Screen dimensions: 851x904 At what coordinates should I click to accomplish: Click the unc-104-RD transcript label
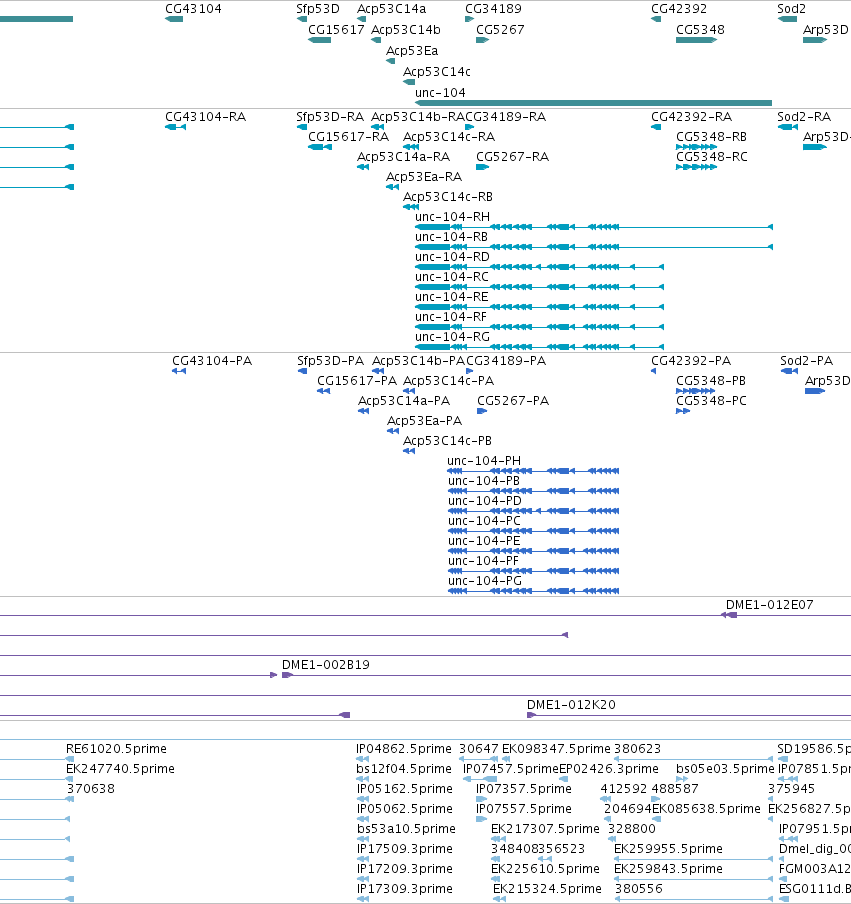click(452, 257)
